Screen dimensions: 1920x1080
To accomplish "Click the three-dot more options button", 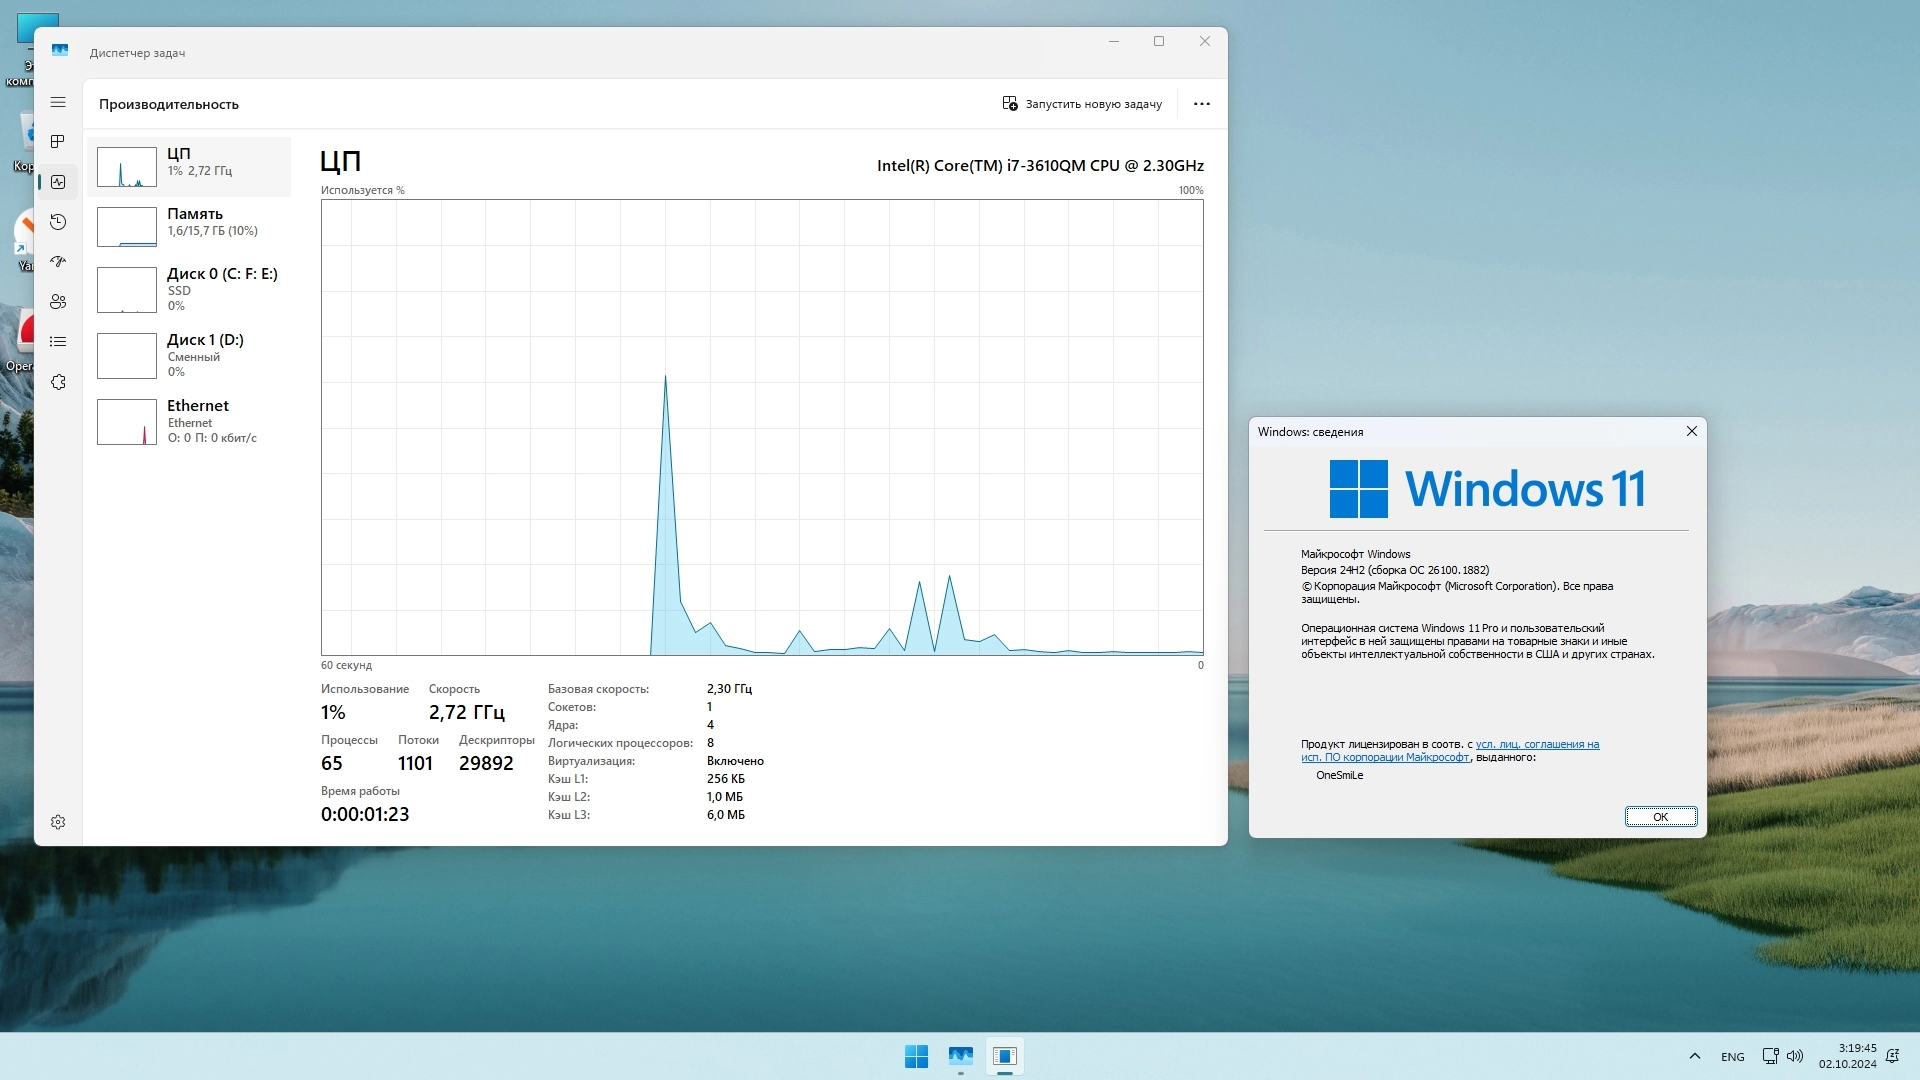I will tap(1201, 104).
